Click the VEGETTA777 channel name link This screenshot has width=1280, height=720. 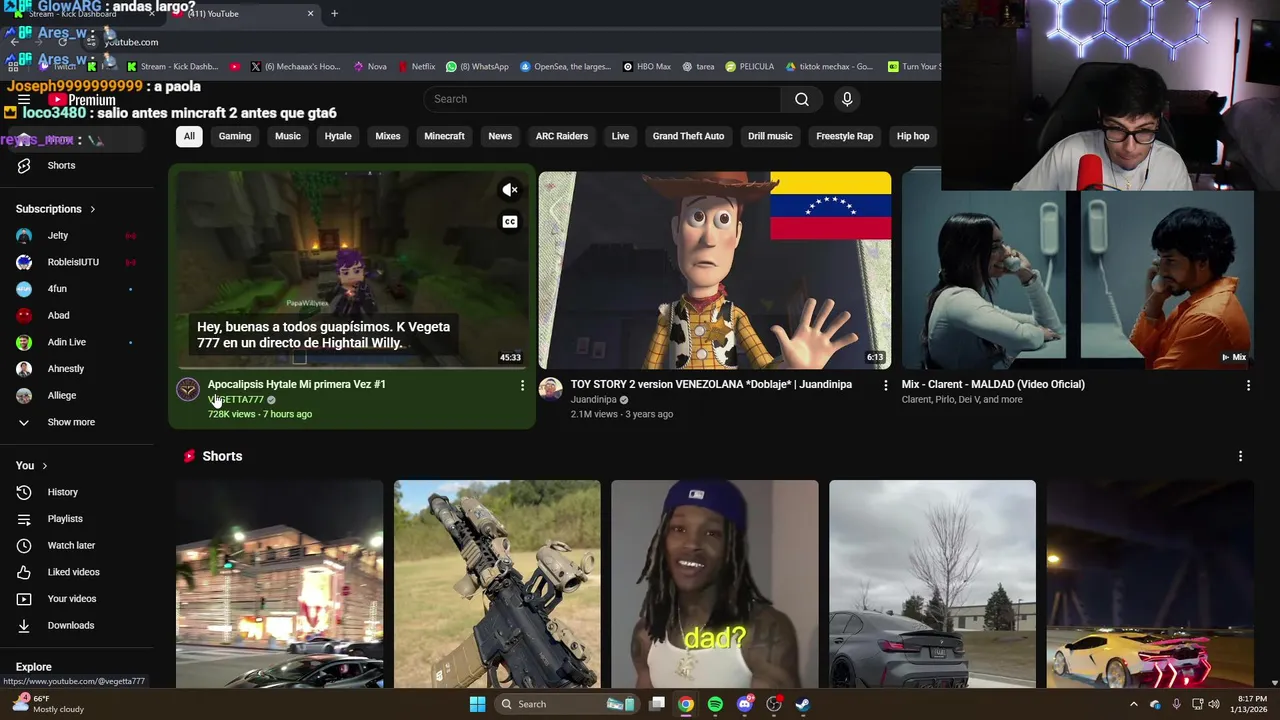(x=236, y=400)
